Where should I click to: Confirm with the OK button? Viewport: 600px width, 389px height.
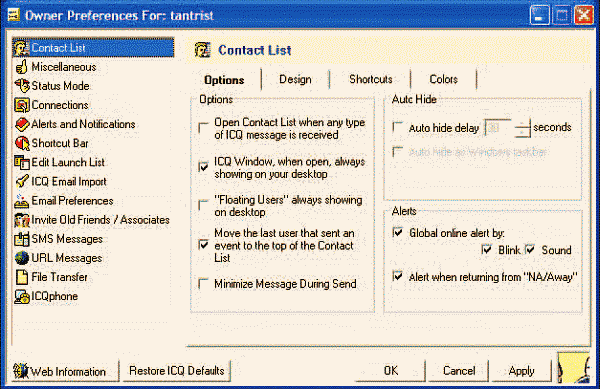(391, 371)
